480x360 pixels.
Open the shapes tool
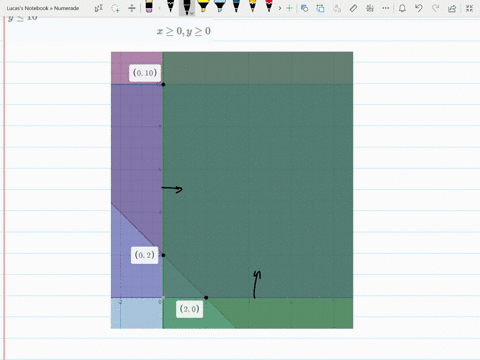[x=304, y=8]
